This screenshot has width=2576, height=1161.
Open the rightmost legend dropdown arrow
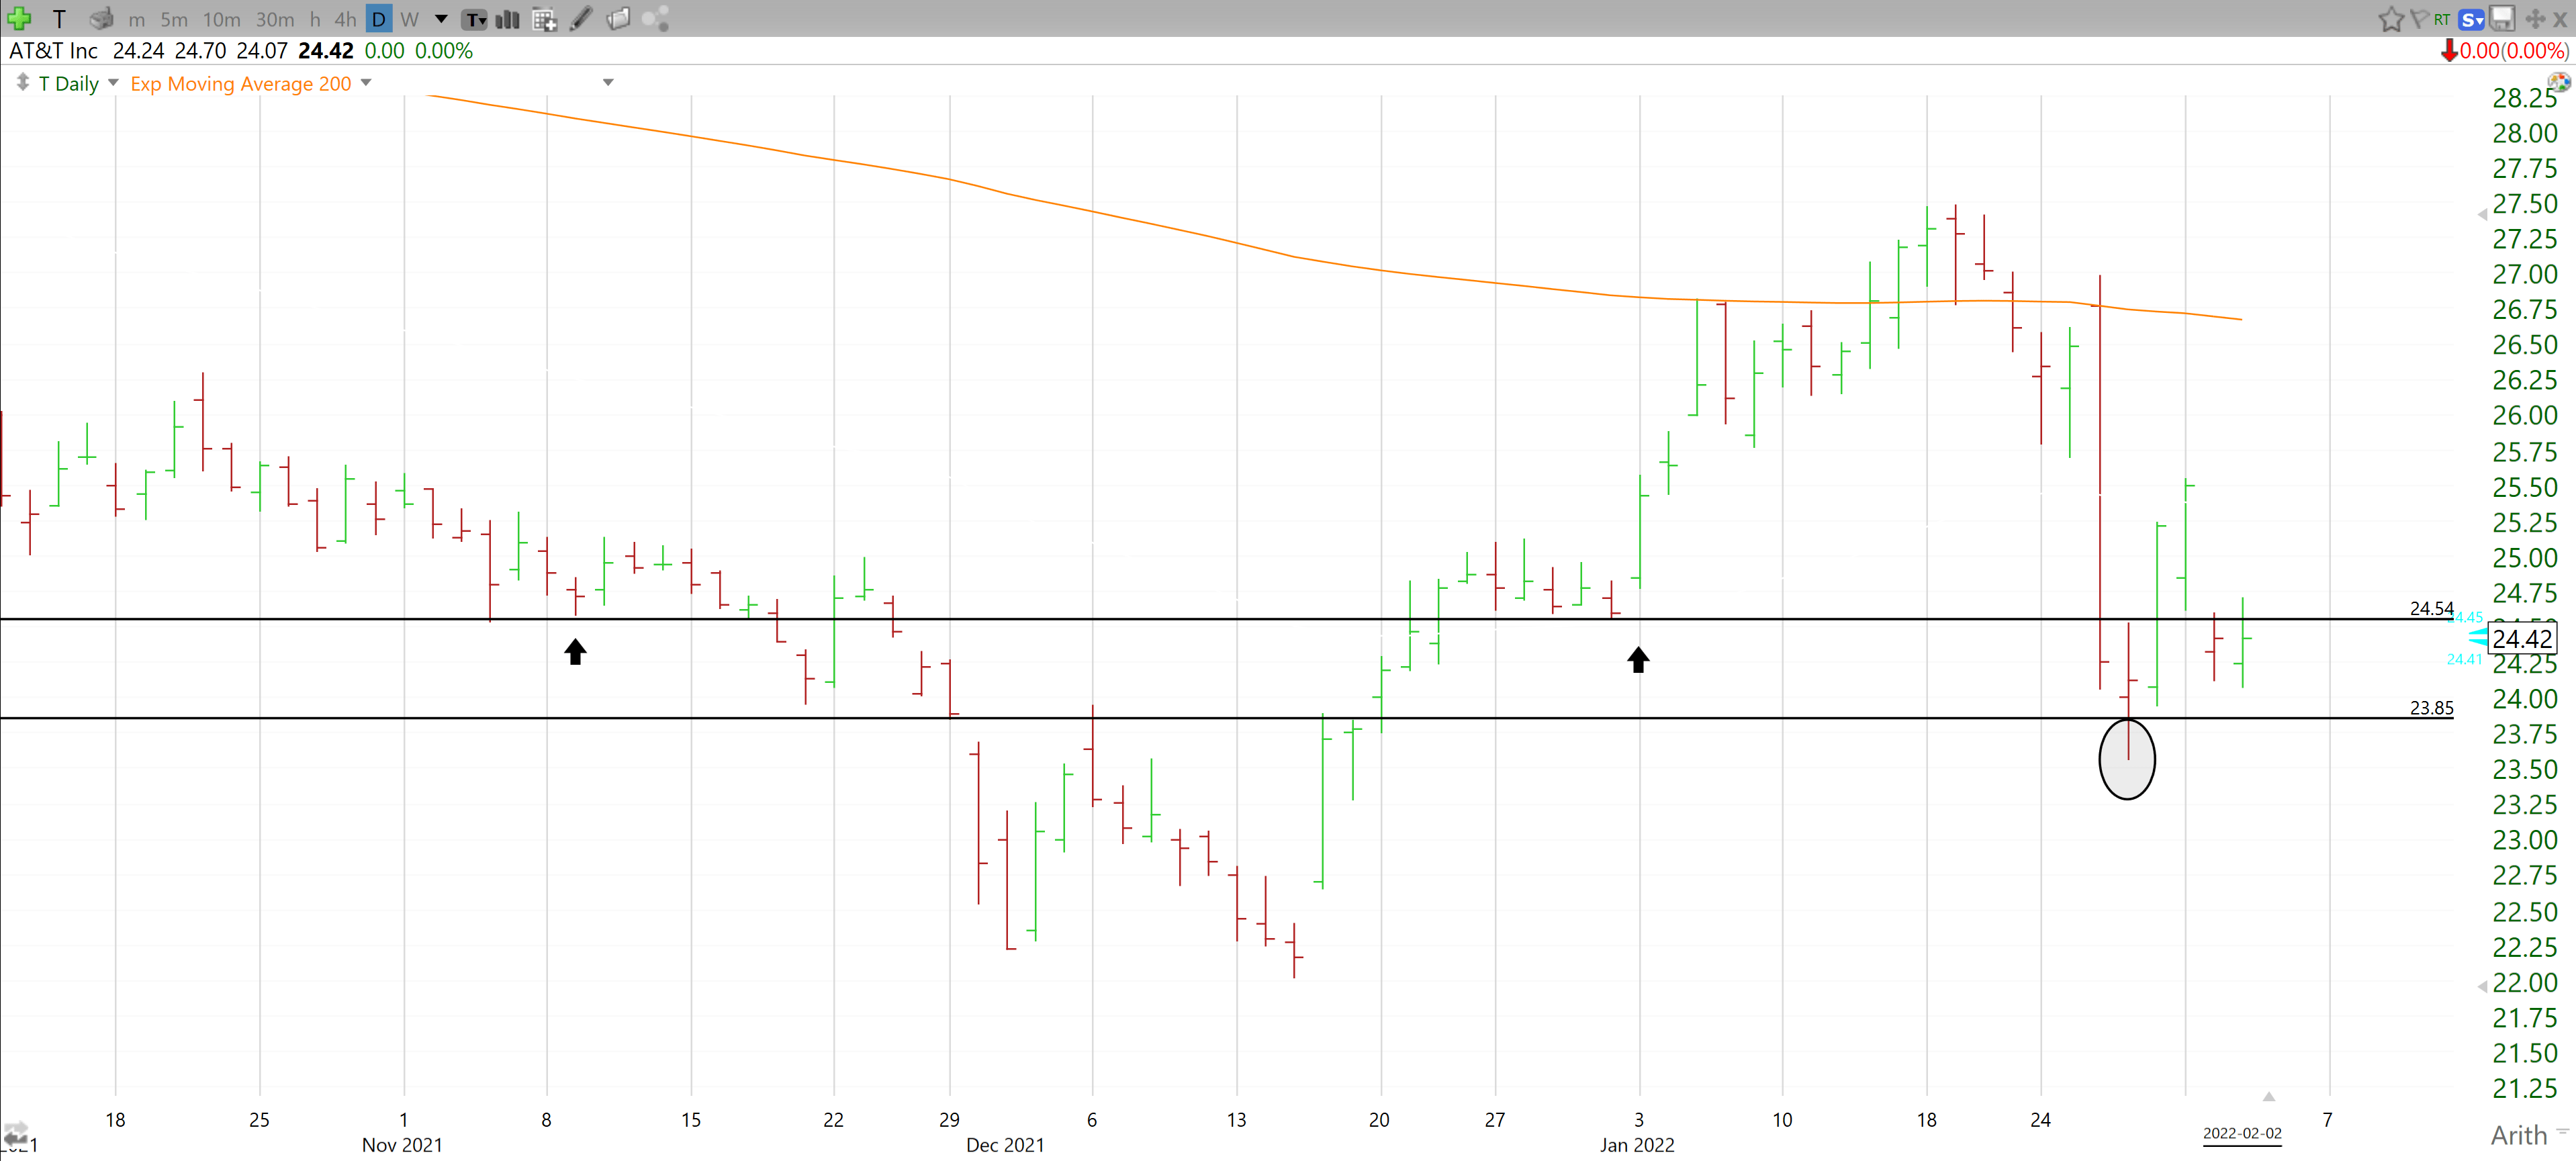pyautogui.click(x=608, y=83)
